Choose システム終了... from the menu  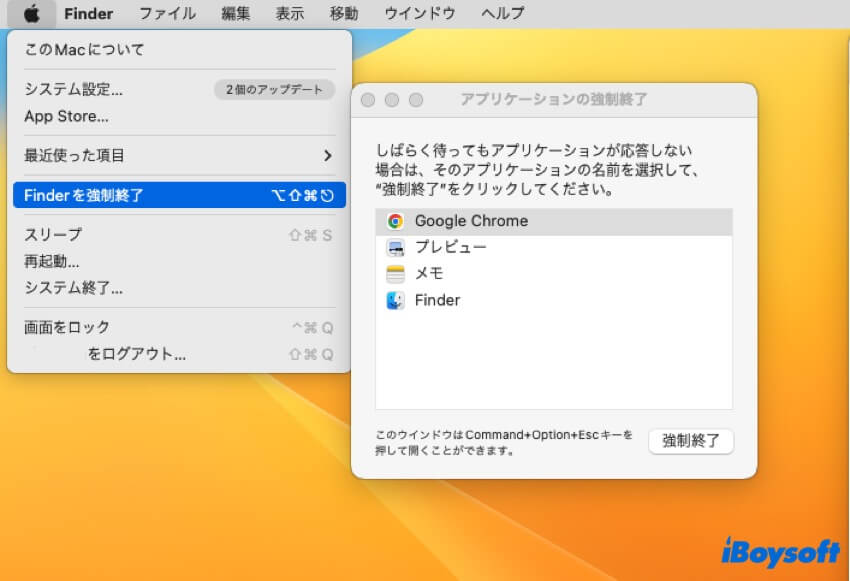point(179,288)
